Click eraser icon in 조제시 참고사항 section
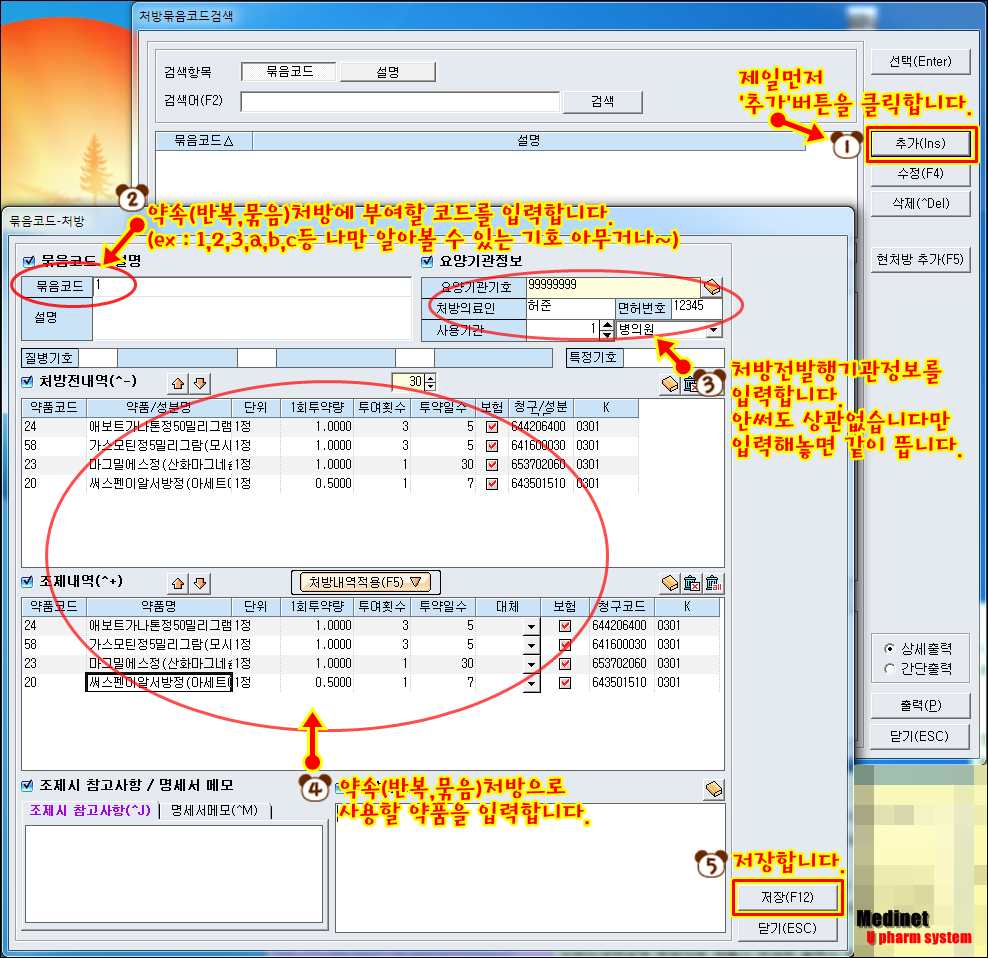Image resolution: width=988 pixels, height=958 pixels. point(713,789)
